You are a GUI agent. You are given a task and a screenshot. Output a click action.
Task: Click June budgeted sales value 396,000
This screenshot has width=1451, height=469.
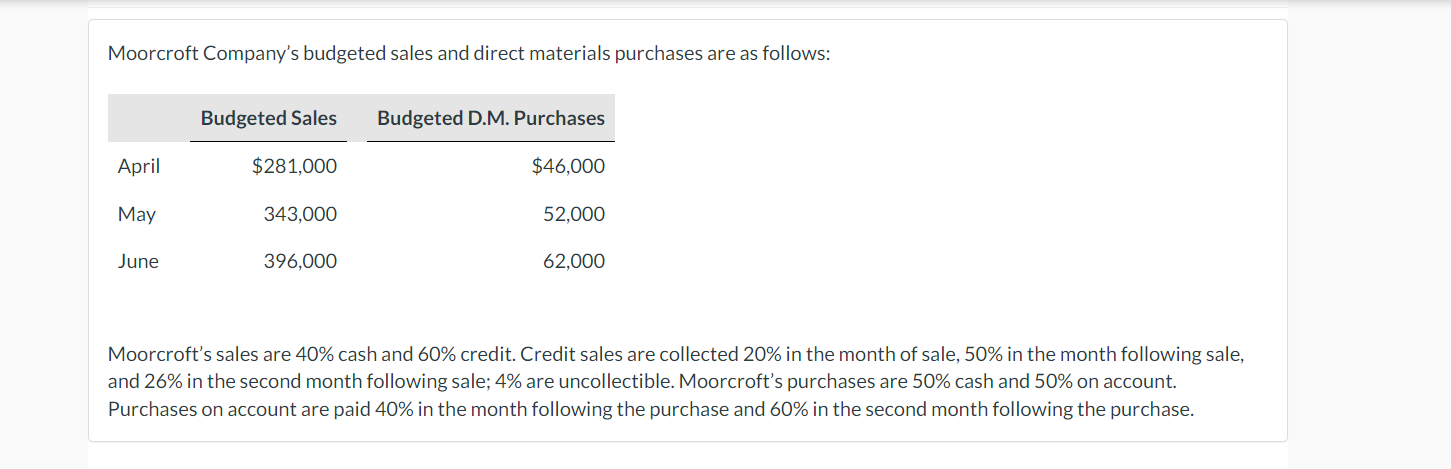pos(300,261)
